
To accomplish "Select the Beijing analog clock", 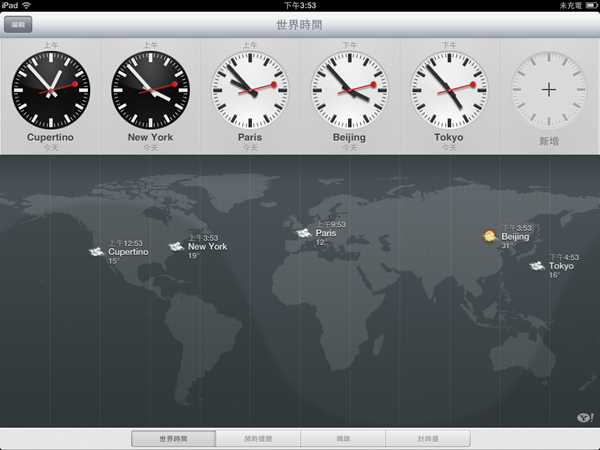I will 349,88.
